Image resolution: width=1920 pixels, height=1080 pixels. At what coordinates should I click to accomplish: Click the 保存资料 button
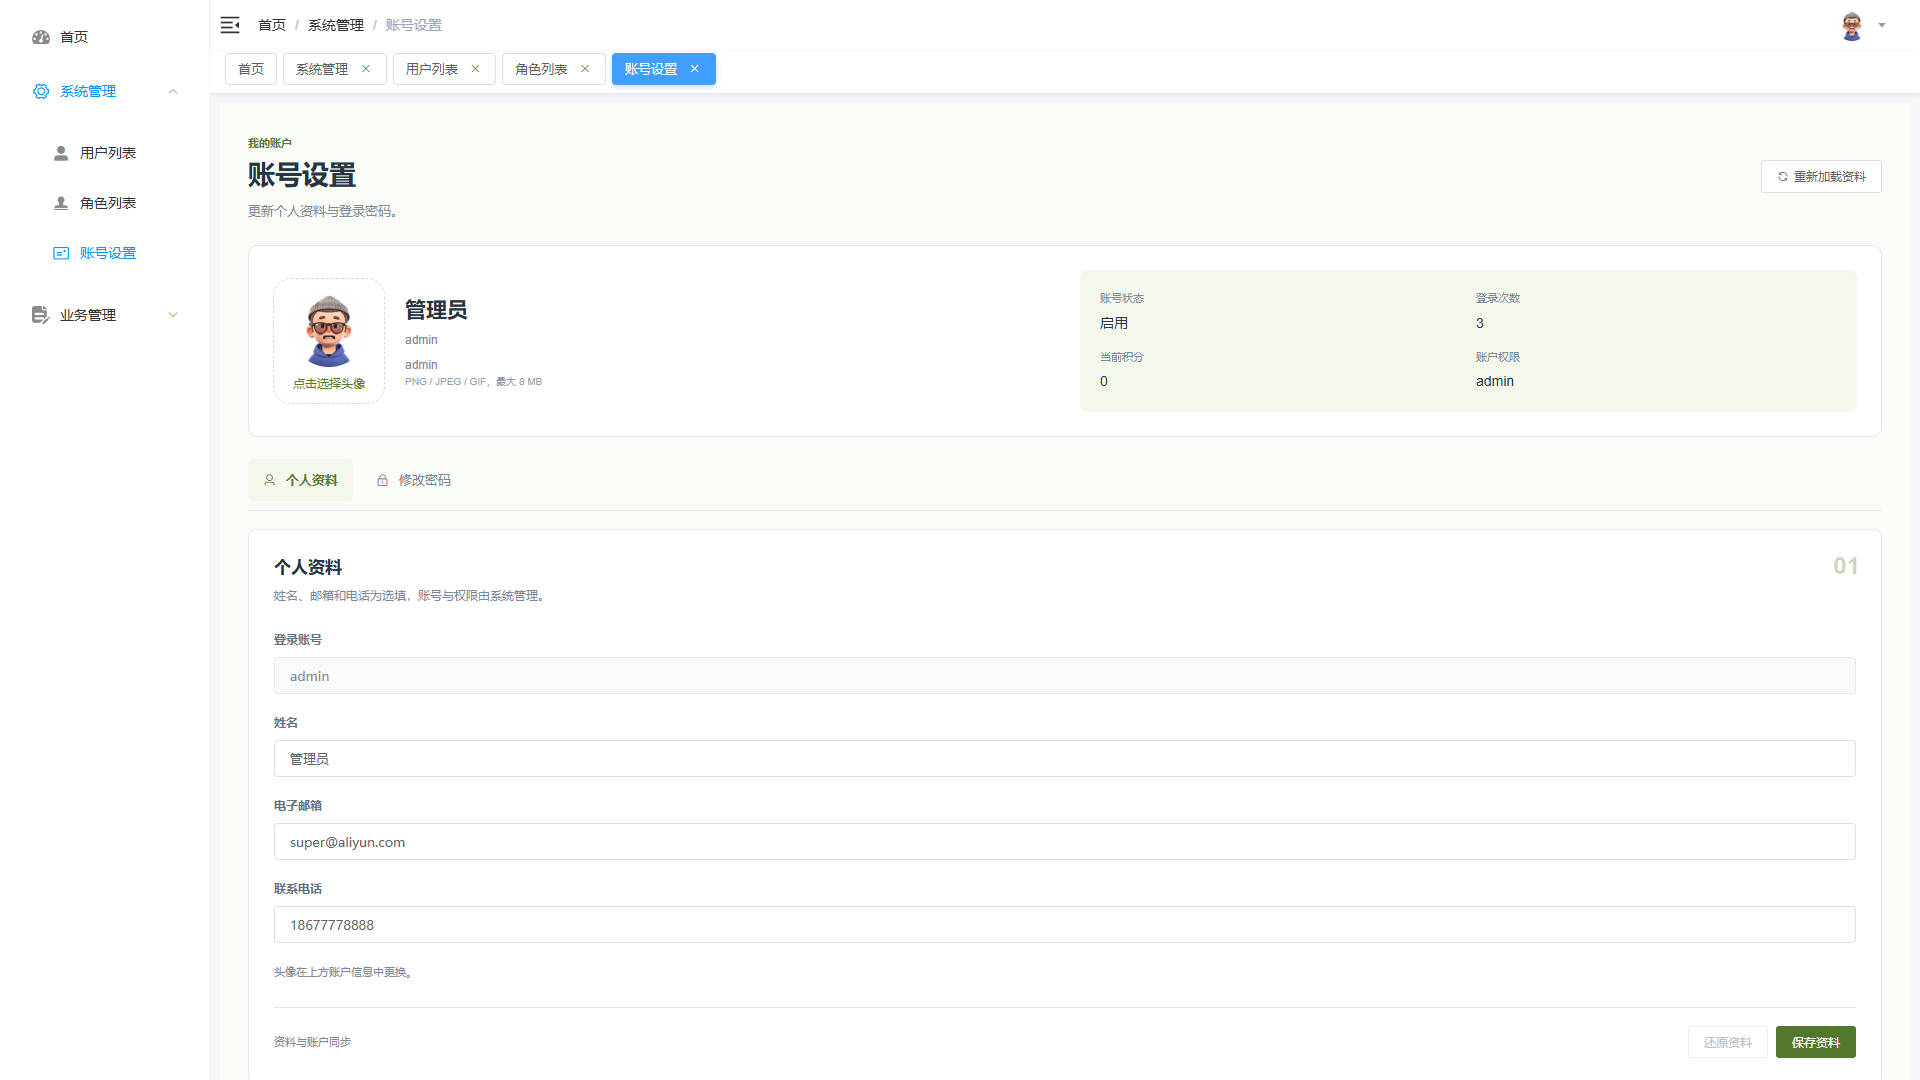pyautogui.click(x=1816, y=1042)
